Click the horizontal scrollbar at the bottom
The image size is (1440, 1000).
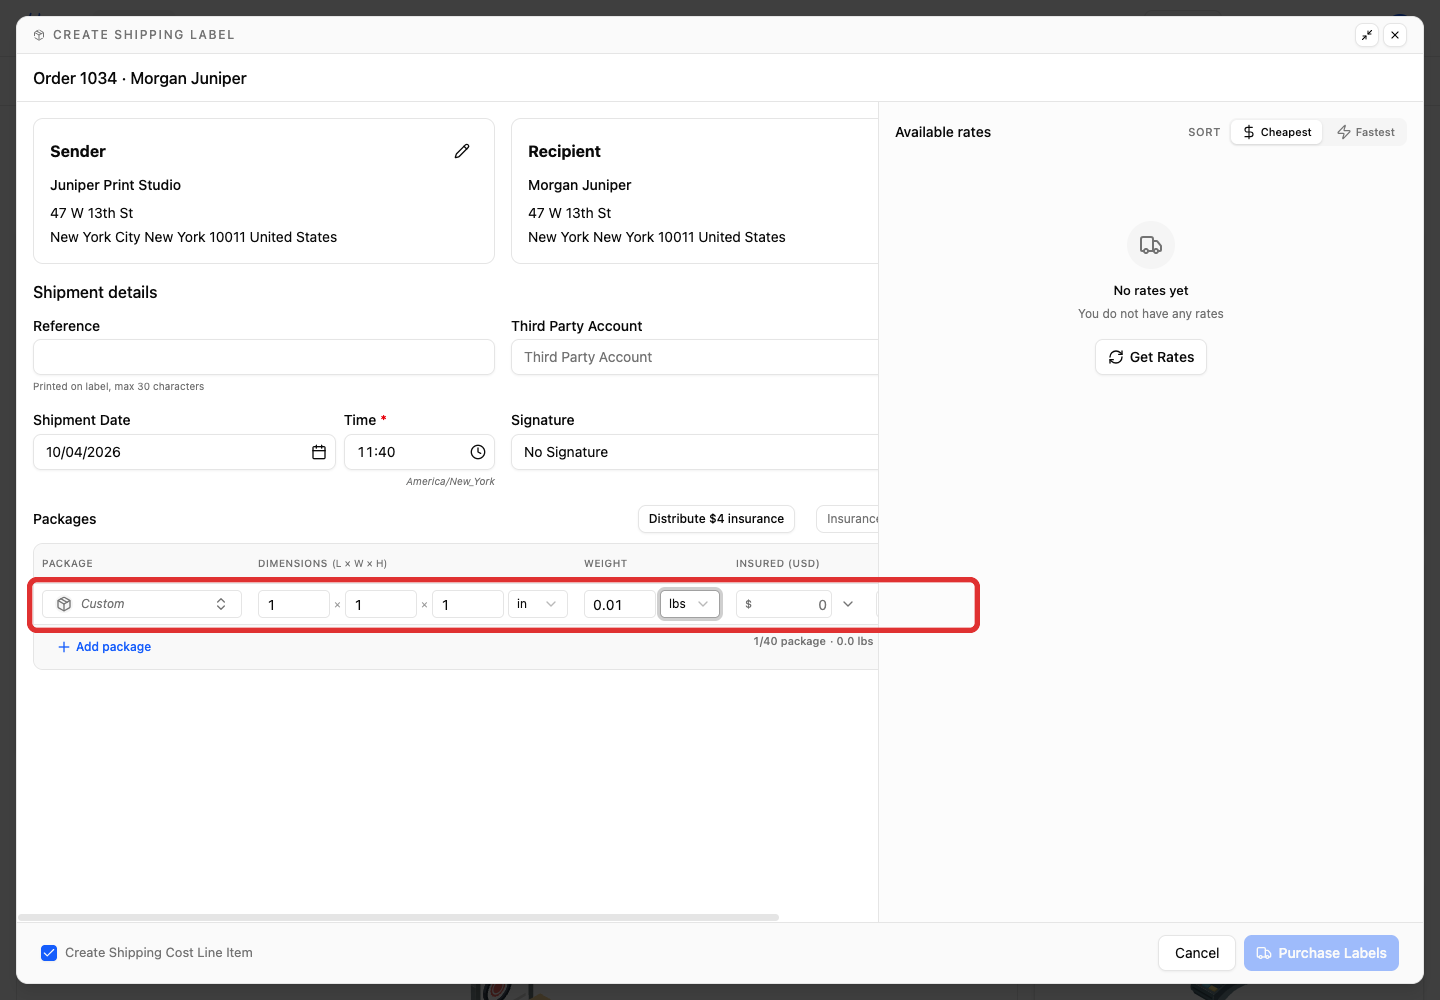(398, 917)
